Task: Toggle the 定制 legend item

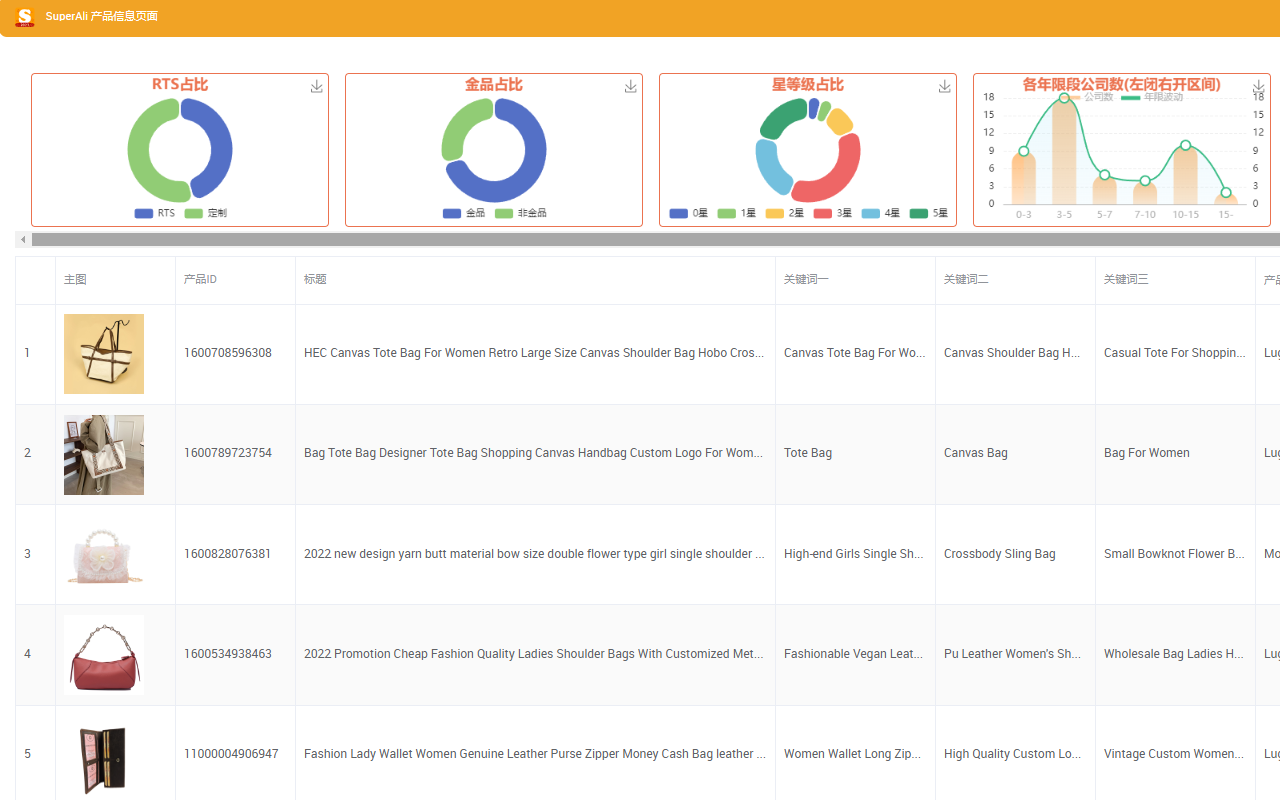Action: [206, 213]
